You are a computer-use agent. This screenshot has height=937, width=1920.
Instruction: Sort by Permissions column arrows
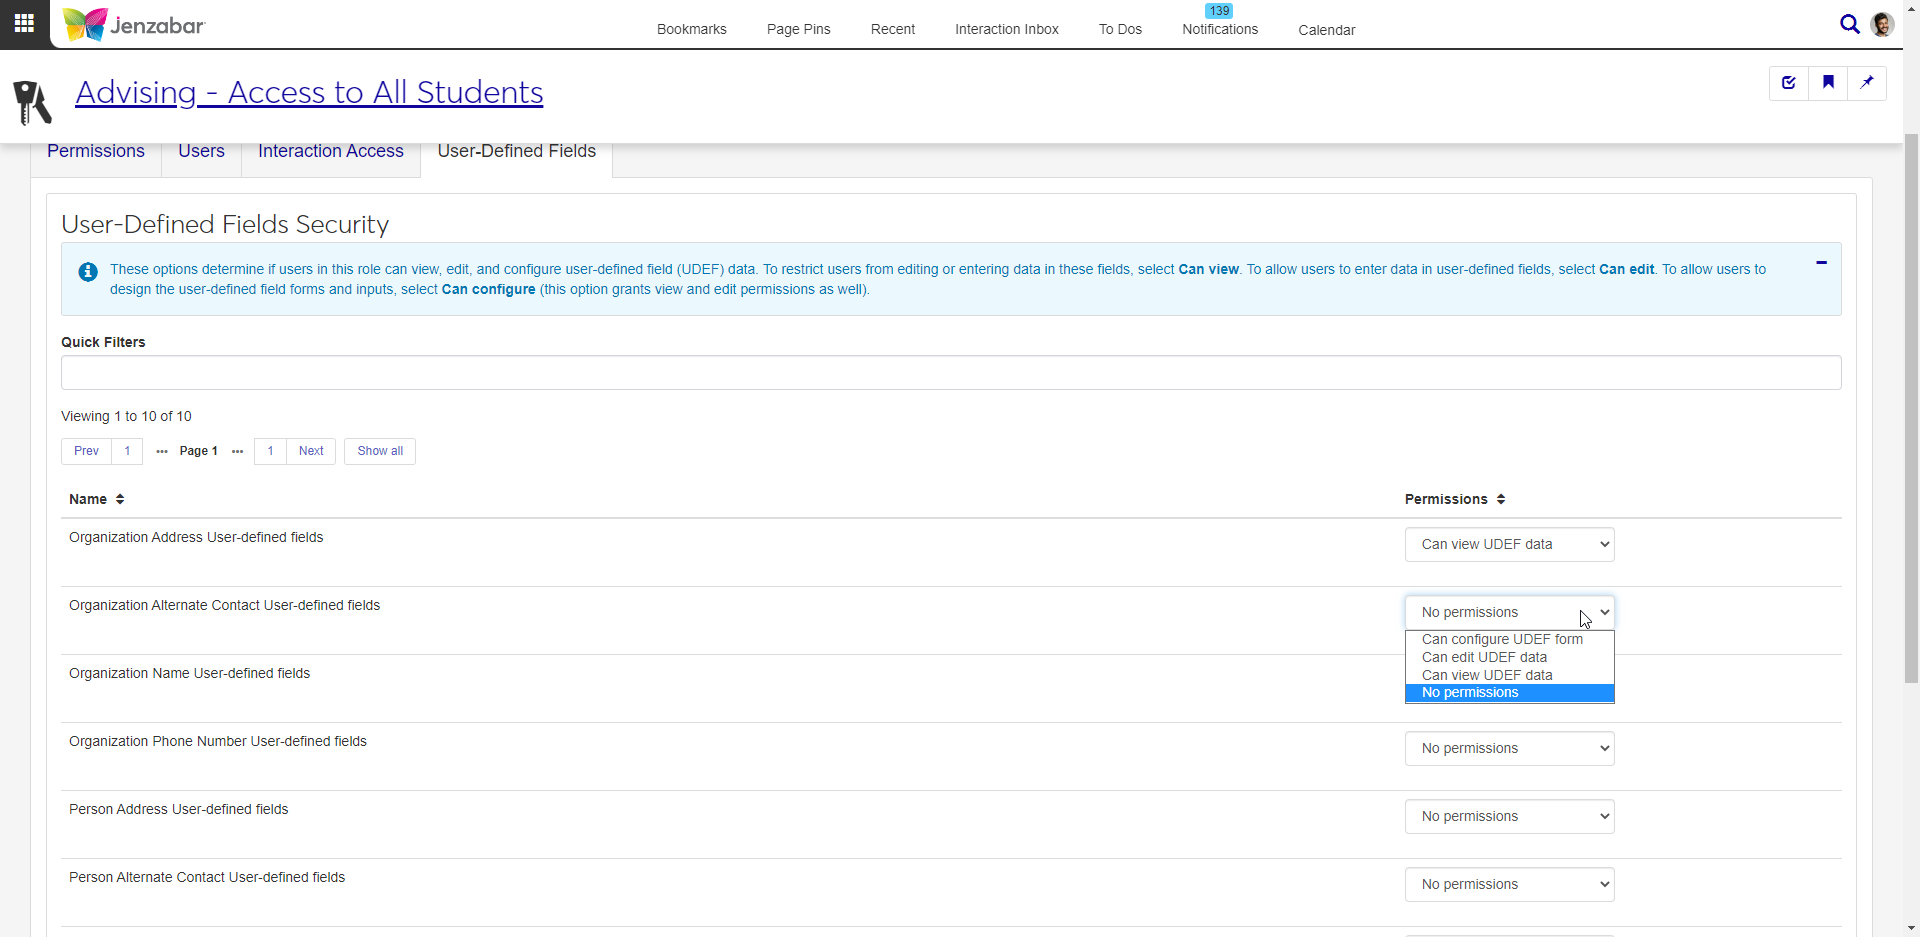coord(1501,499)
